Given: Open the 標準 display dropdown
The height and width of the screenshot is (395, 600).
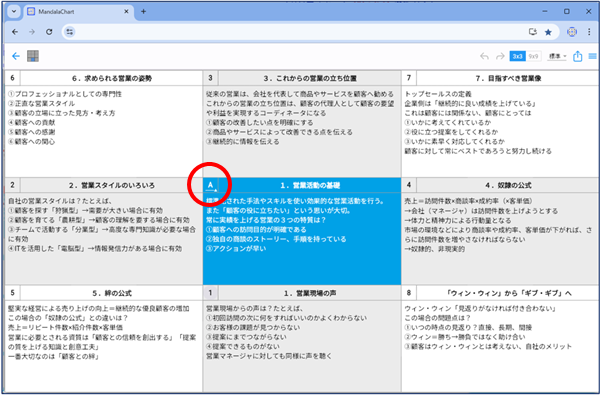Looking at the screenshot, I should 558,56.
